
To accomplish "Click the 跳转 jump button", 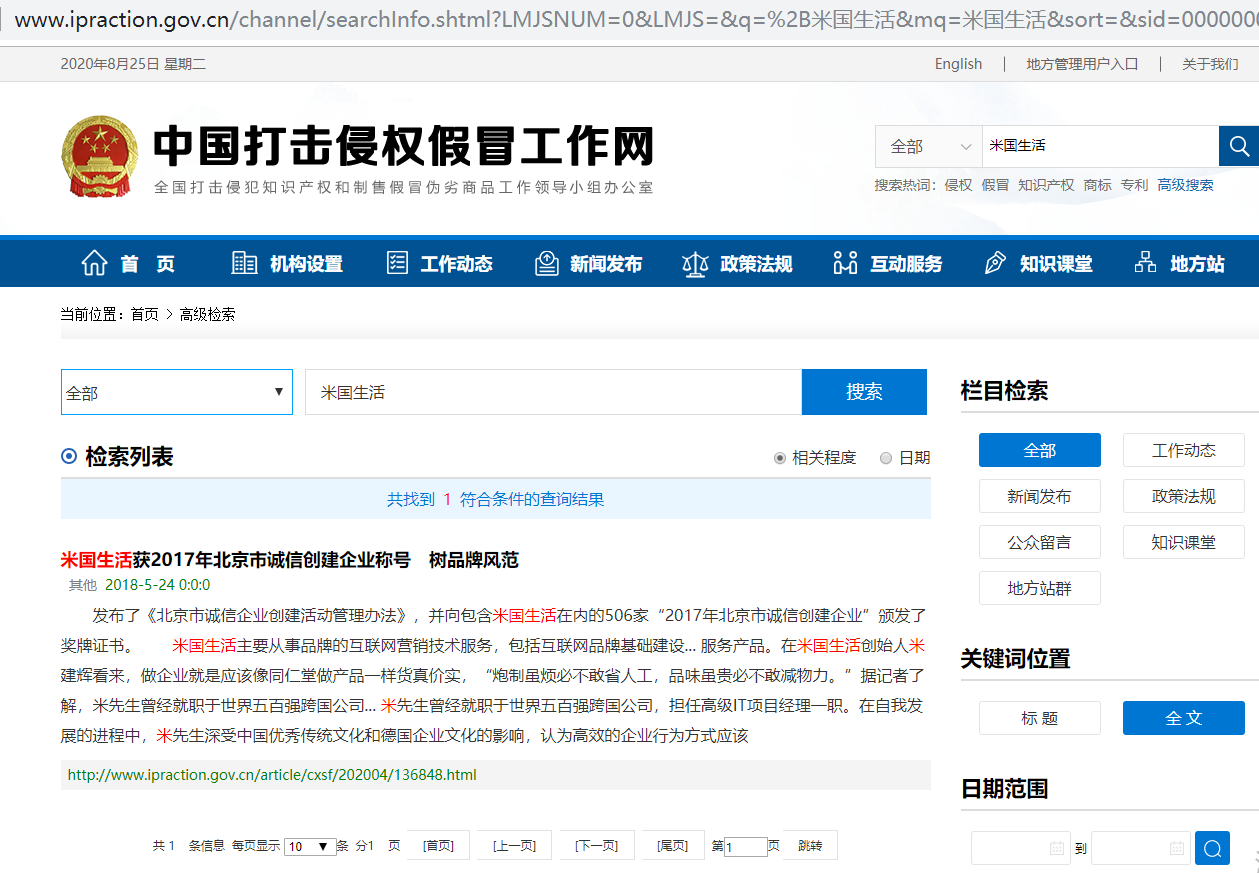I will [x=810, y=846].
